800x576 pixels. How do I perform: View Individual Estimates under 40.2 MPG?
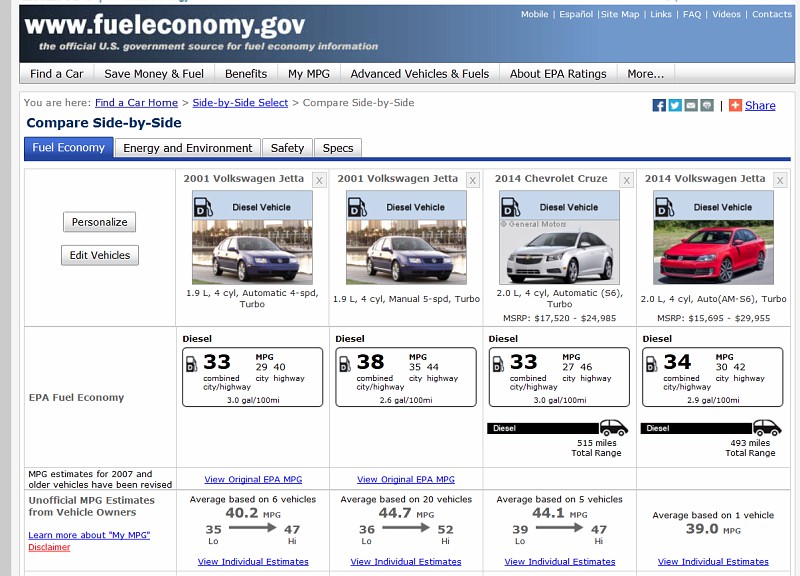tap(253, 561)
